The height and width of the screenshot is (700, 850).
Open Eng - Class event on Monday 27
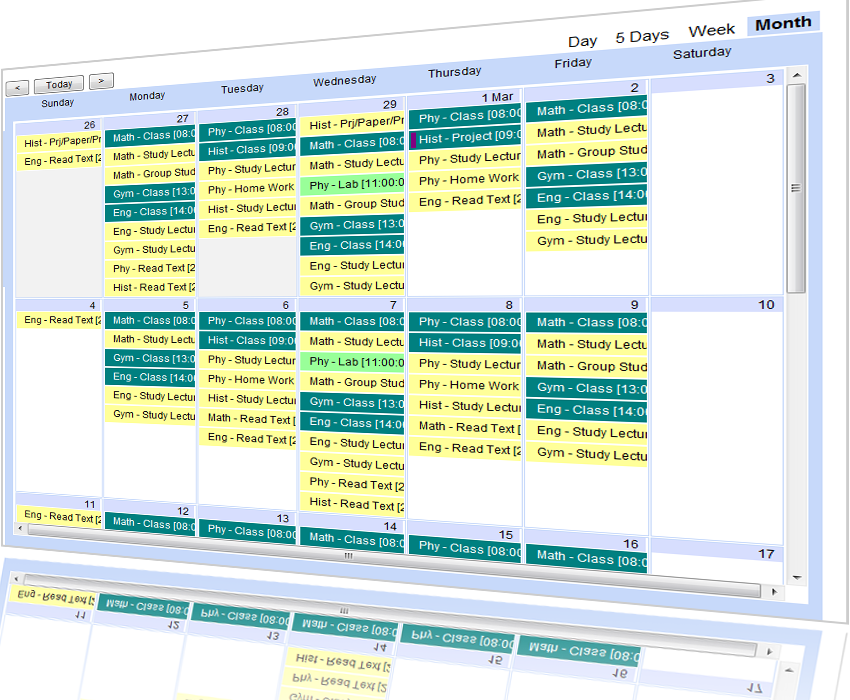[150, 211]
